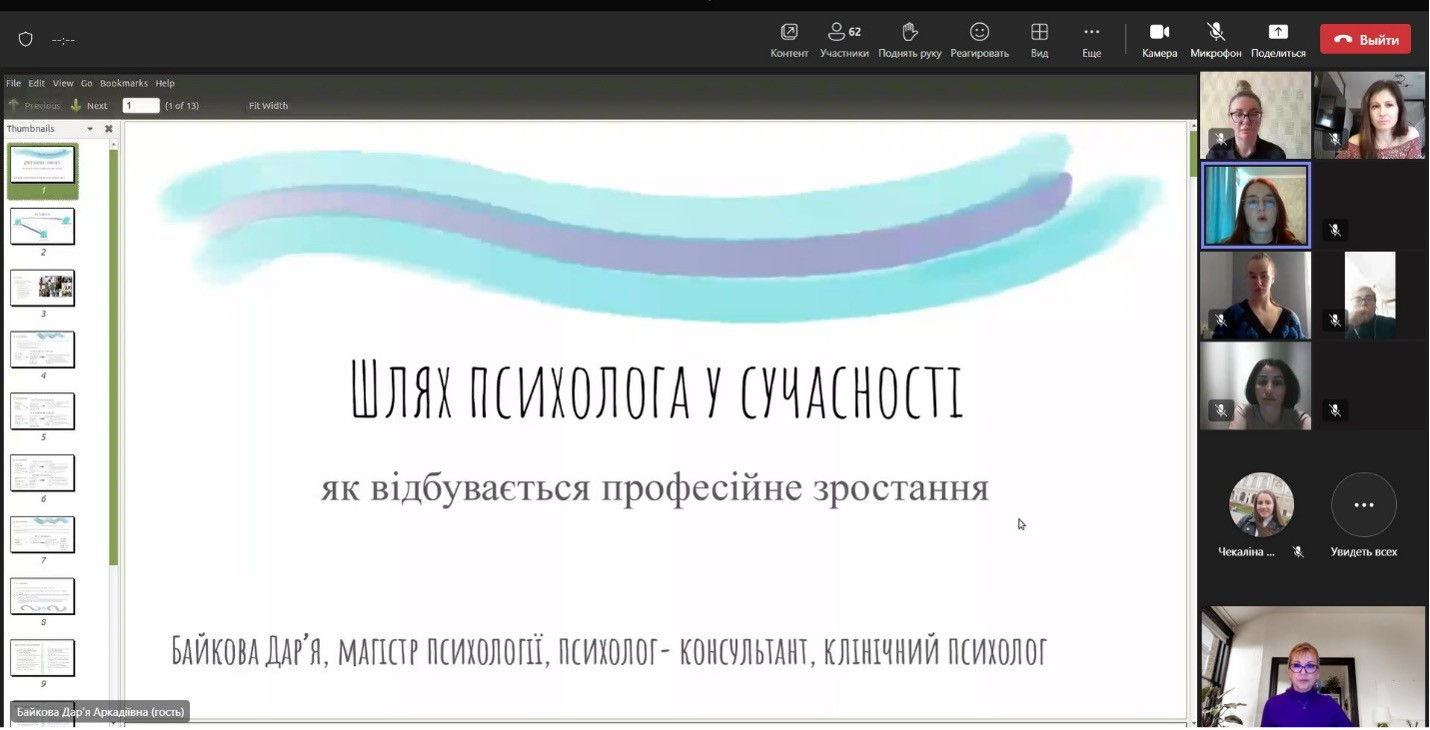Toggle Поднять руку to raise hand

click(x=910, y=40)
